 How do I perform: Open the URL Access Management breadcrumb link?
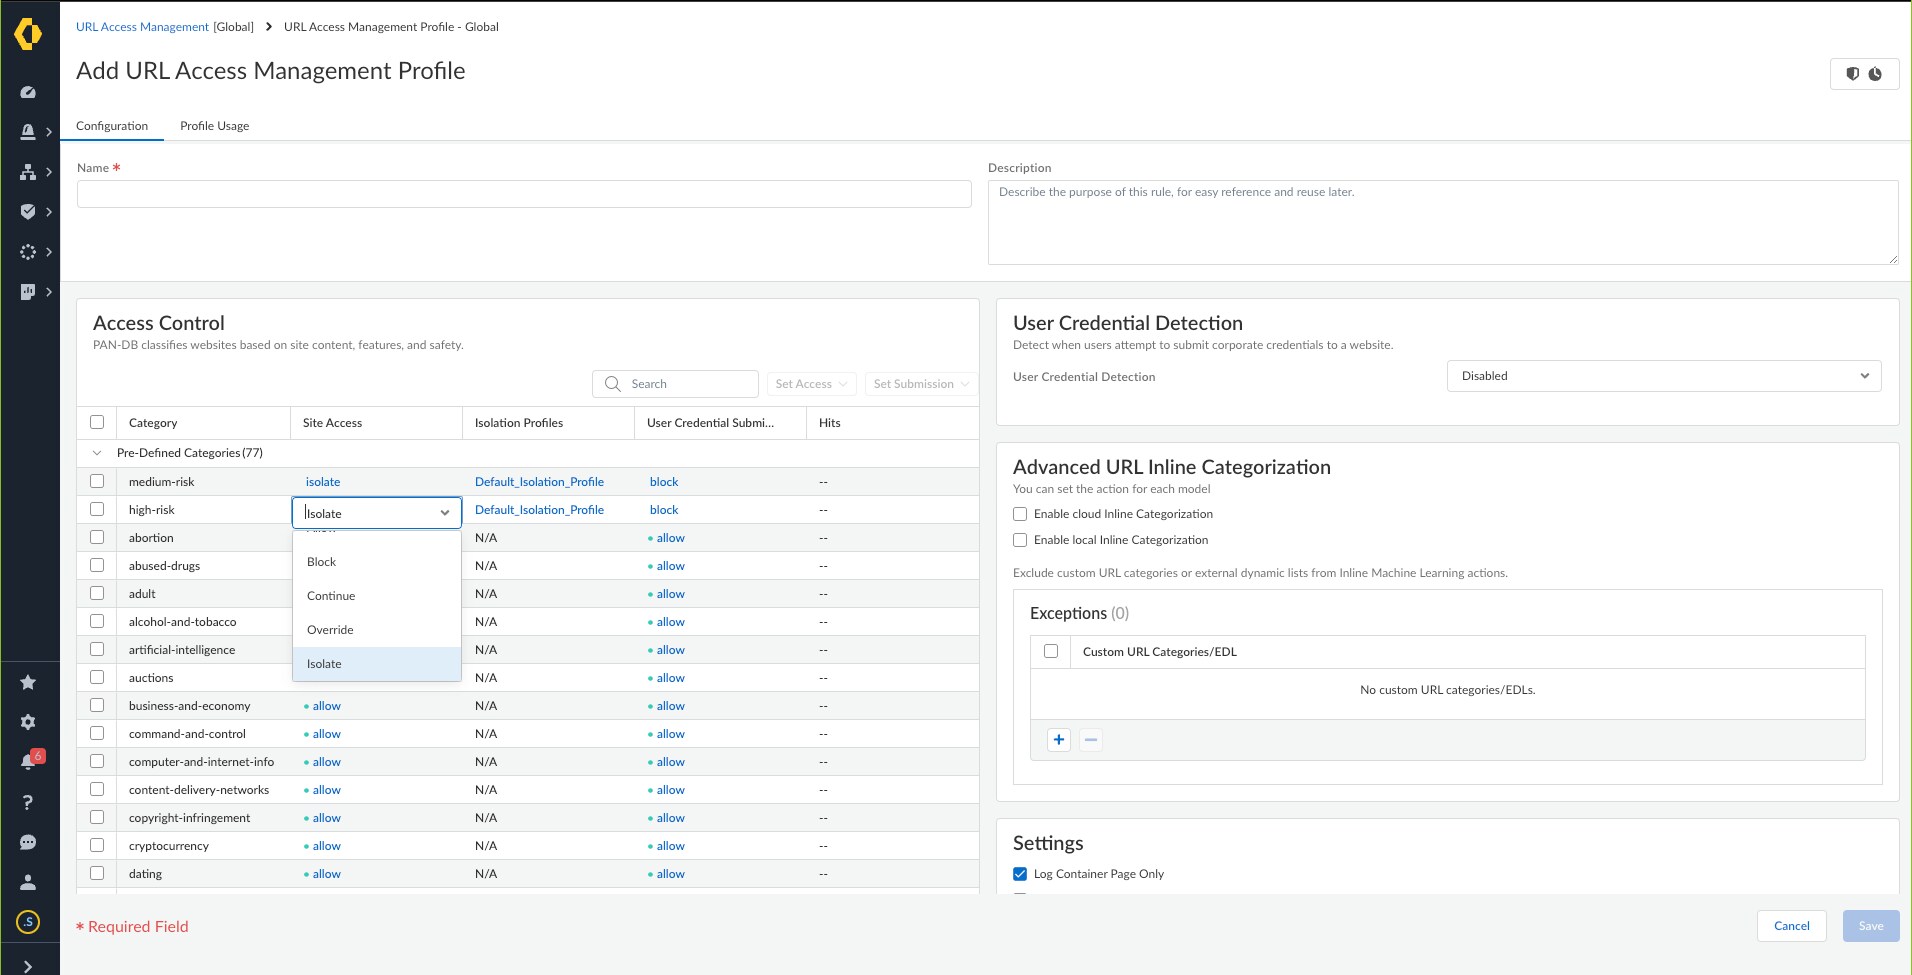pyautogui.click(x=142, y=27)
